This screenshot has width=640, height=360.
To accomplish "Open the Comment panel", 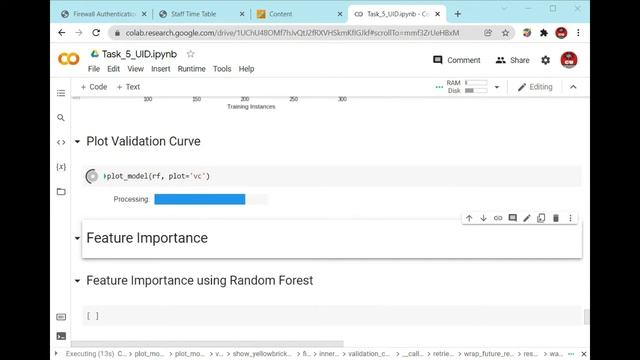I will 456,60.
